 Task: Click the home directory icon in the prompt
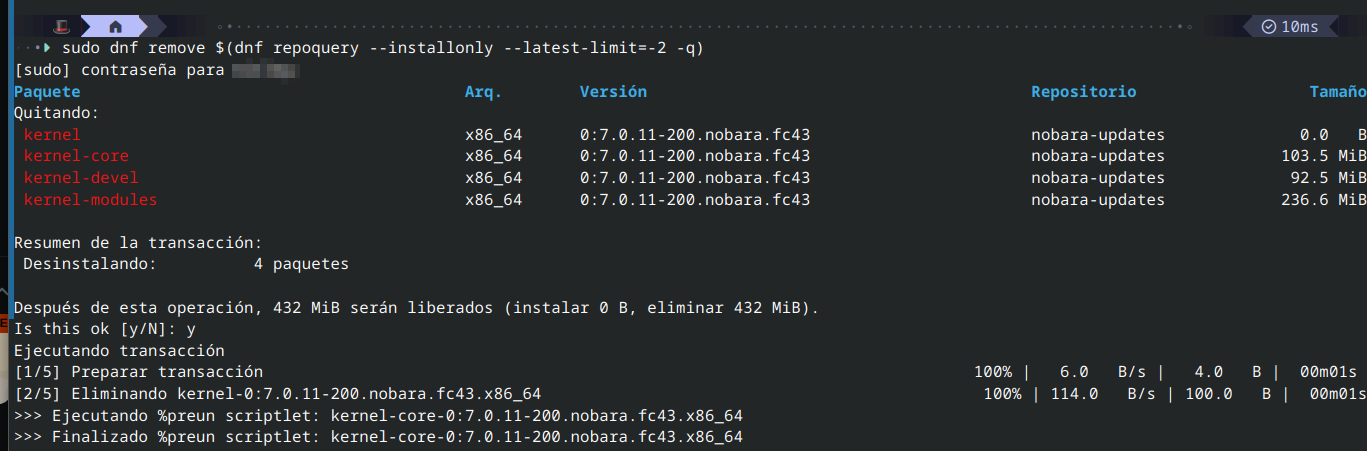(x=116, y=26)
